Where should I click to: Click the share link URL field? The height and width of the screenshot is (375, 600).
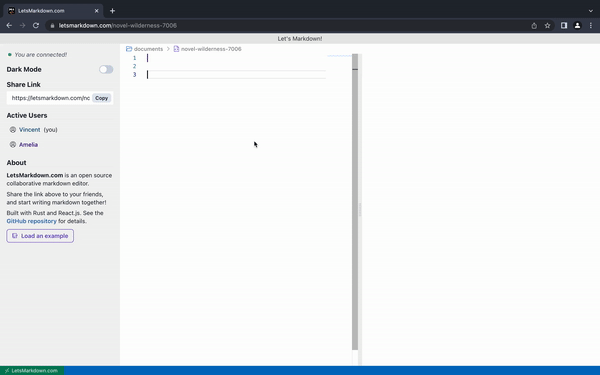(x=50, y=98)
